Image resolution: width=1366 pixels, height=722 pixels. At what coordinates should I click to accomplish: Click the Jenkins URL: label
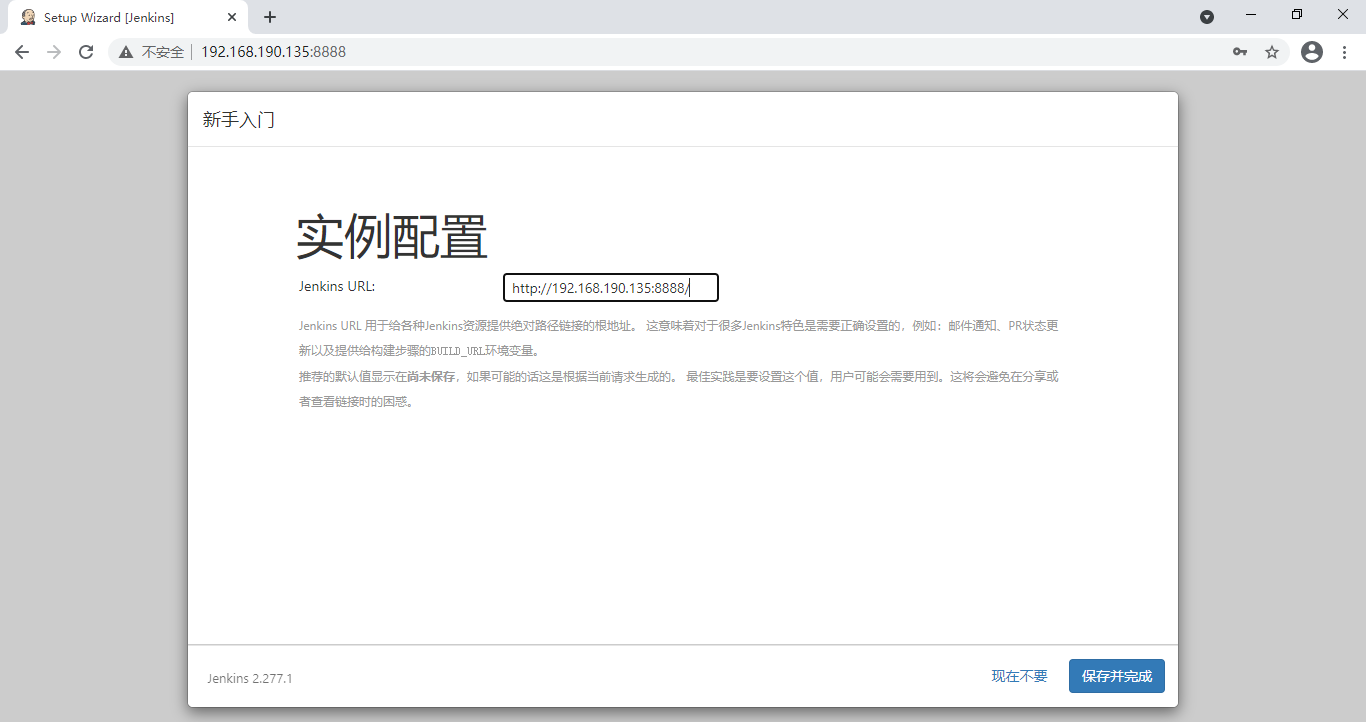[x=337, y=287]
